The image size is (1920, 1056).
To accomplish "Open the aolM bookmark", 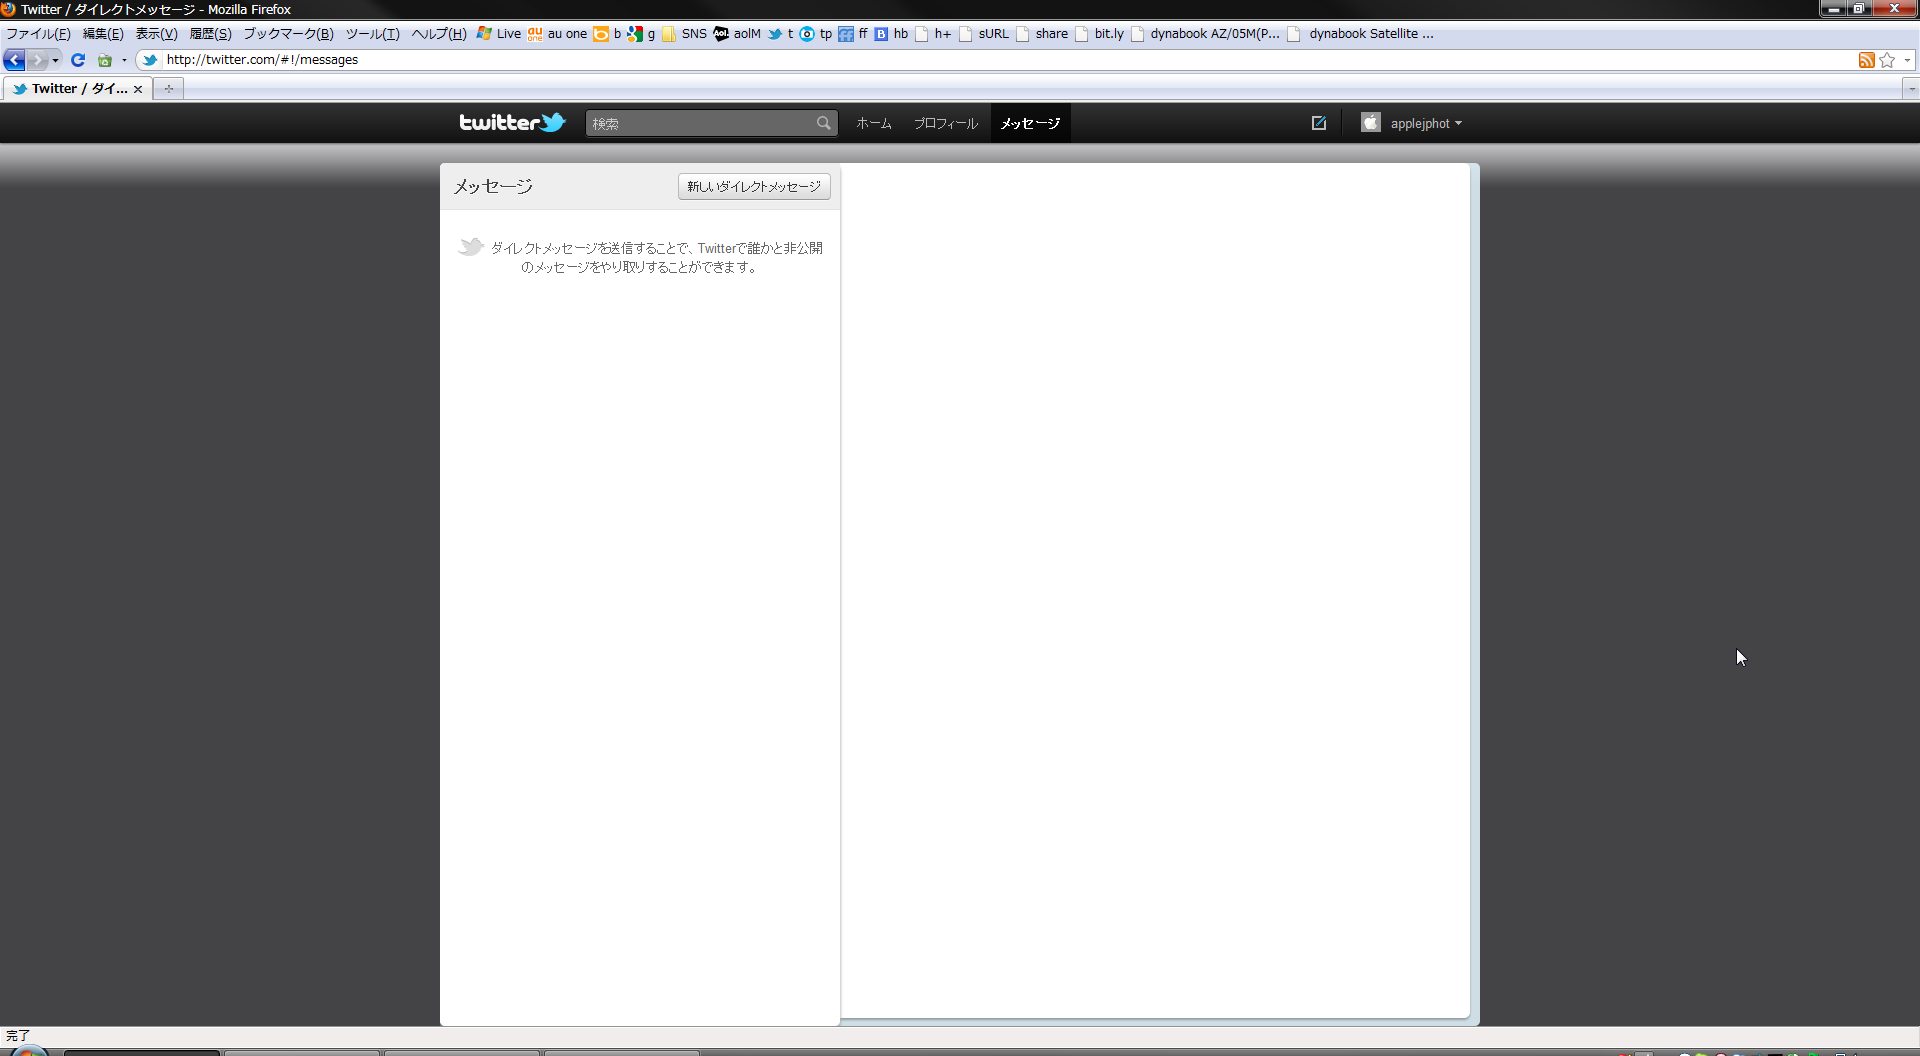I will [737, 33].
